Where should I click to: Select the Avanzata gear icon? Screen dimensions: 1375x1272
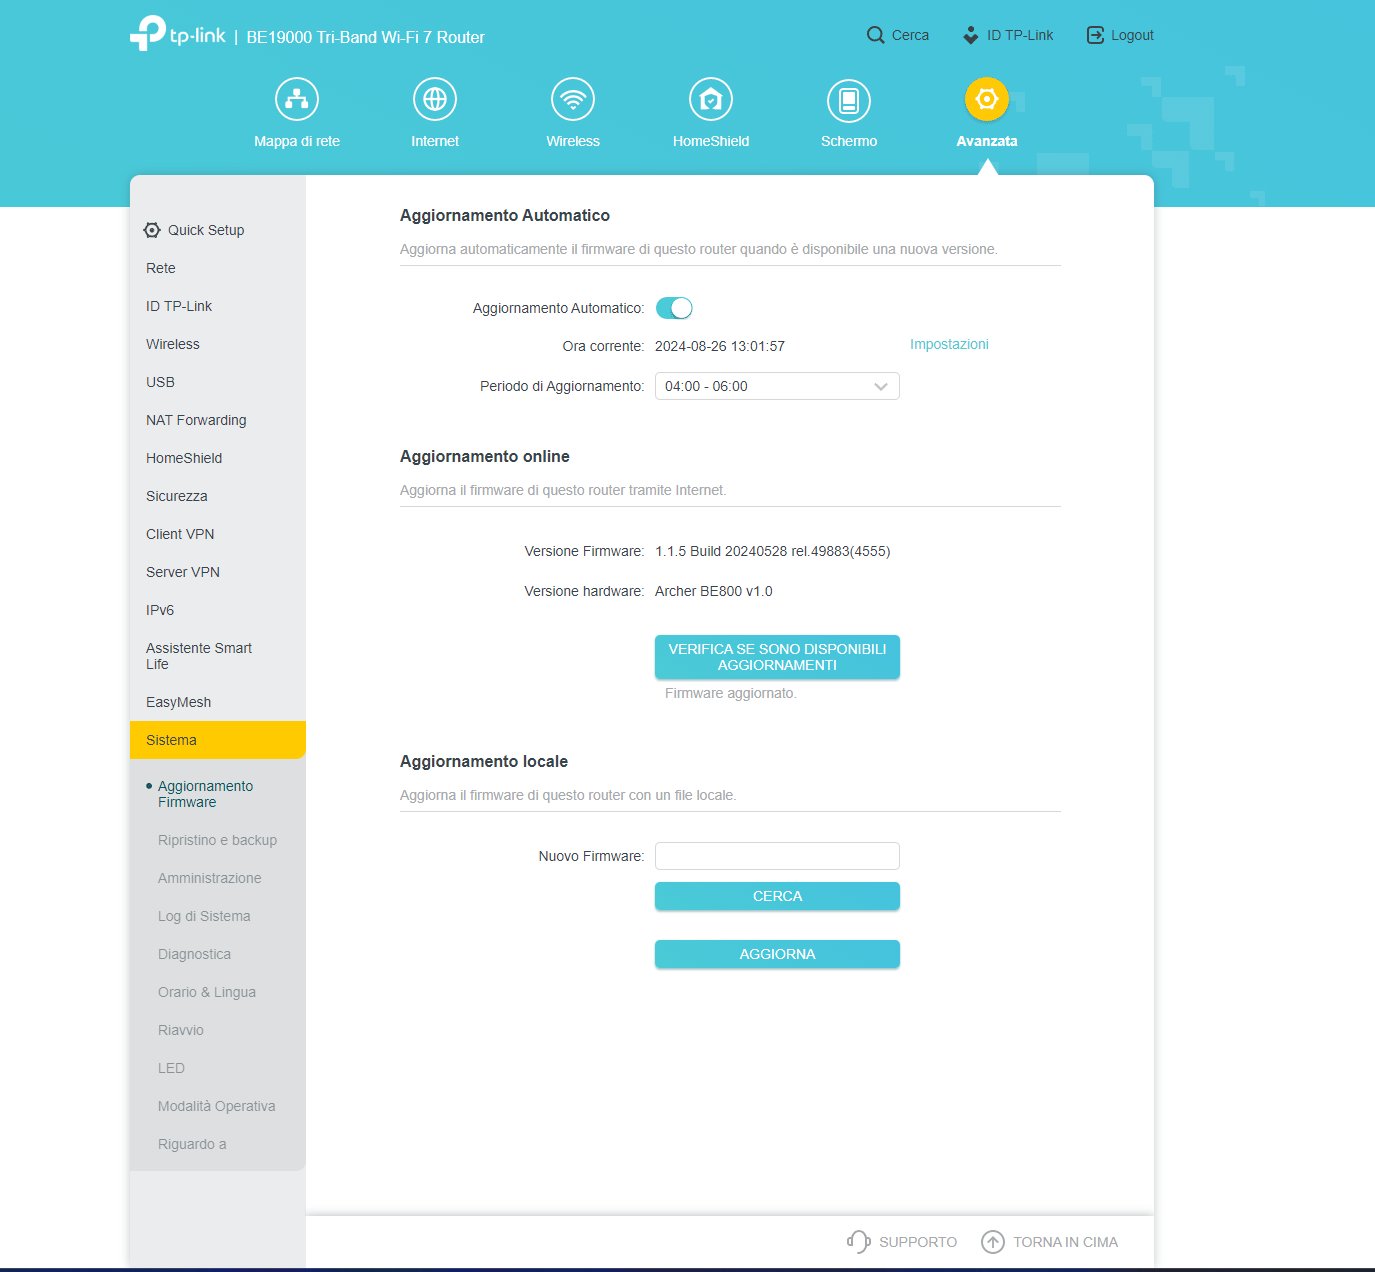pyautogui.click(x=987, y=99)
